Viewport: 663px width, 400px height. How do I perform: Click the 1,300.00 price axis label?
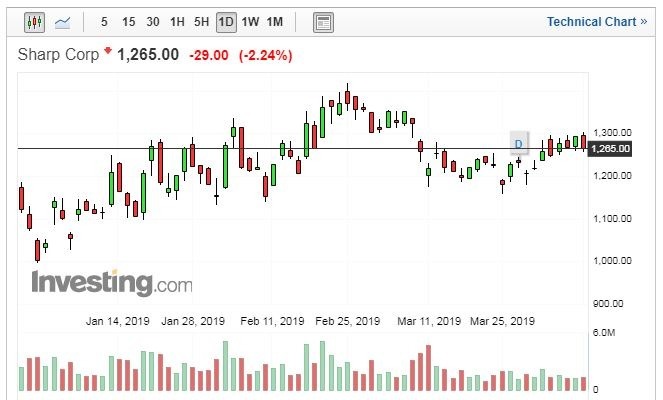(x=612, y=133)
